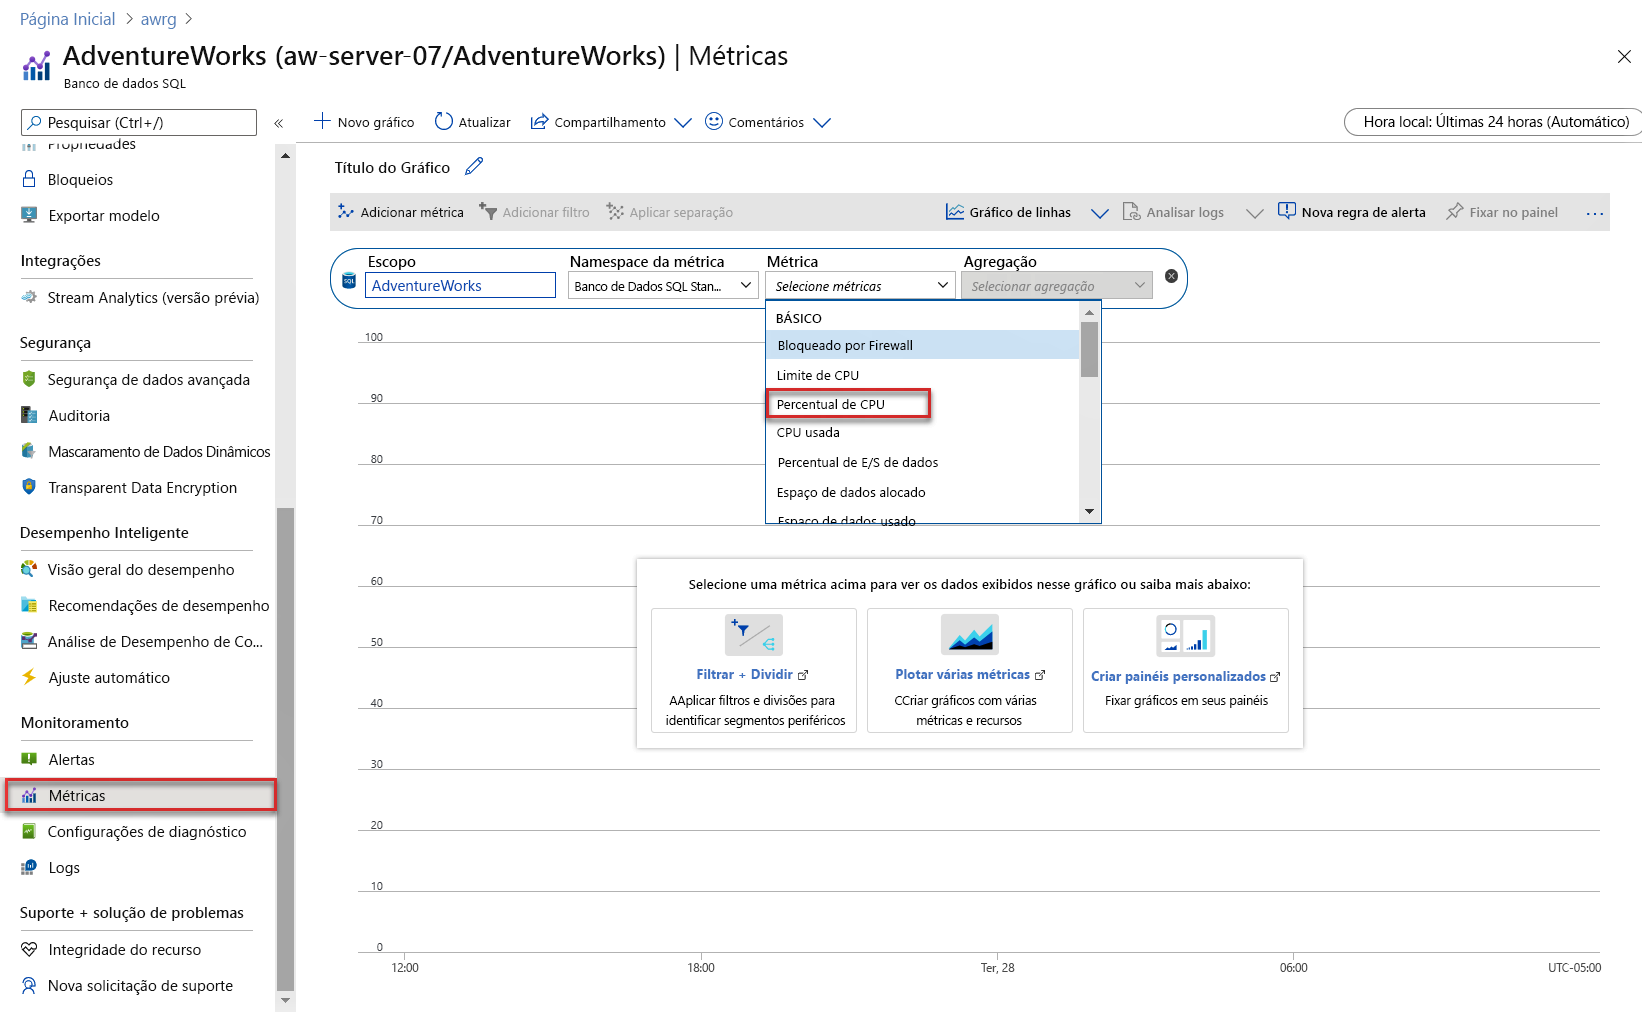The height and width of the screenshot is (1012, 1642).
Task: Click the Adicionar métrica sparkle icon
Action: tap(346, 212)
